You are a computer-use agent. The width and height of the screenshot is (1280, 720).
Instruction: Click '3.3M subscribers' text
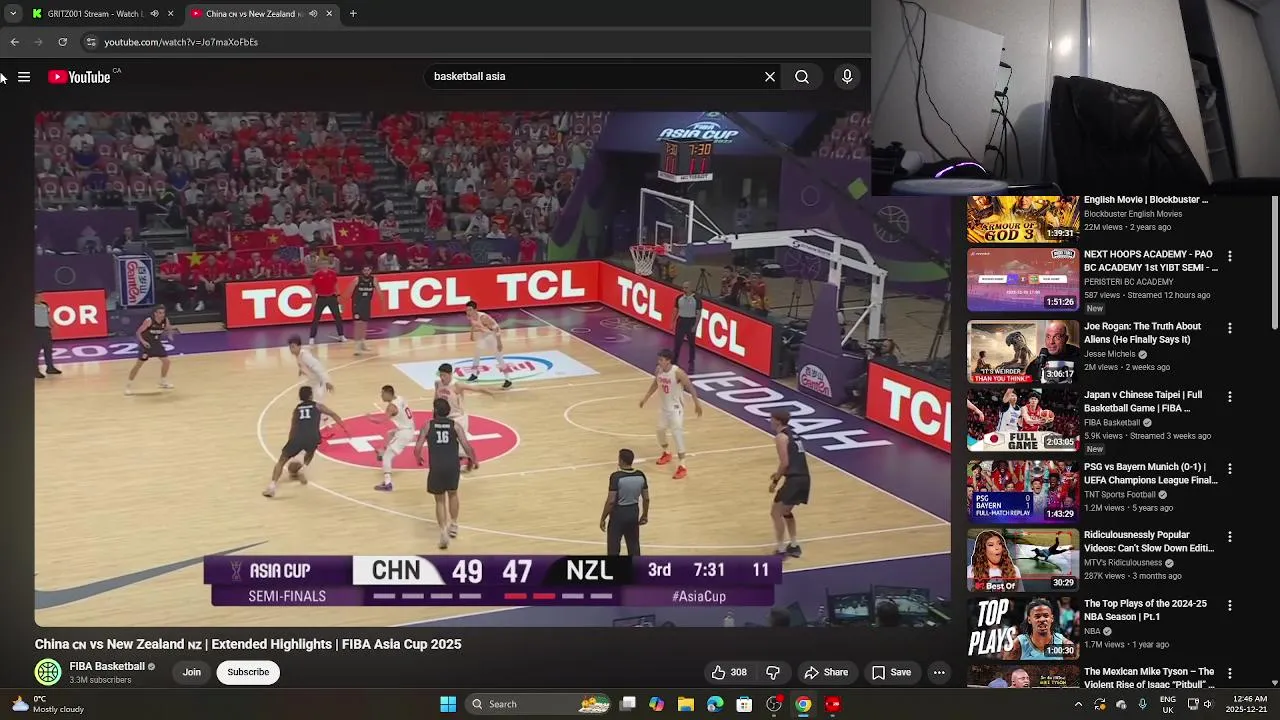100,680
